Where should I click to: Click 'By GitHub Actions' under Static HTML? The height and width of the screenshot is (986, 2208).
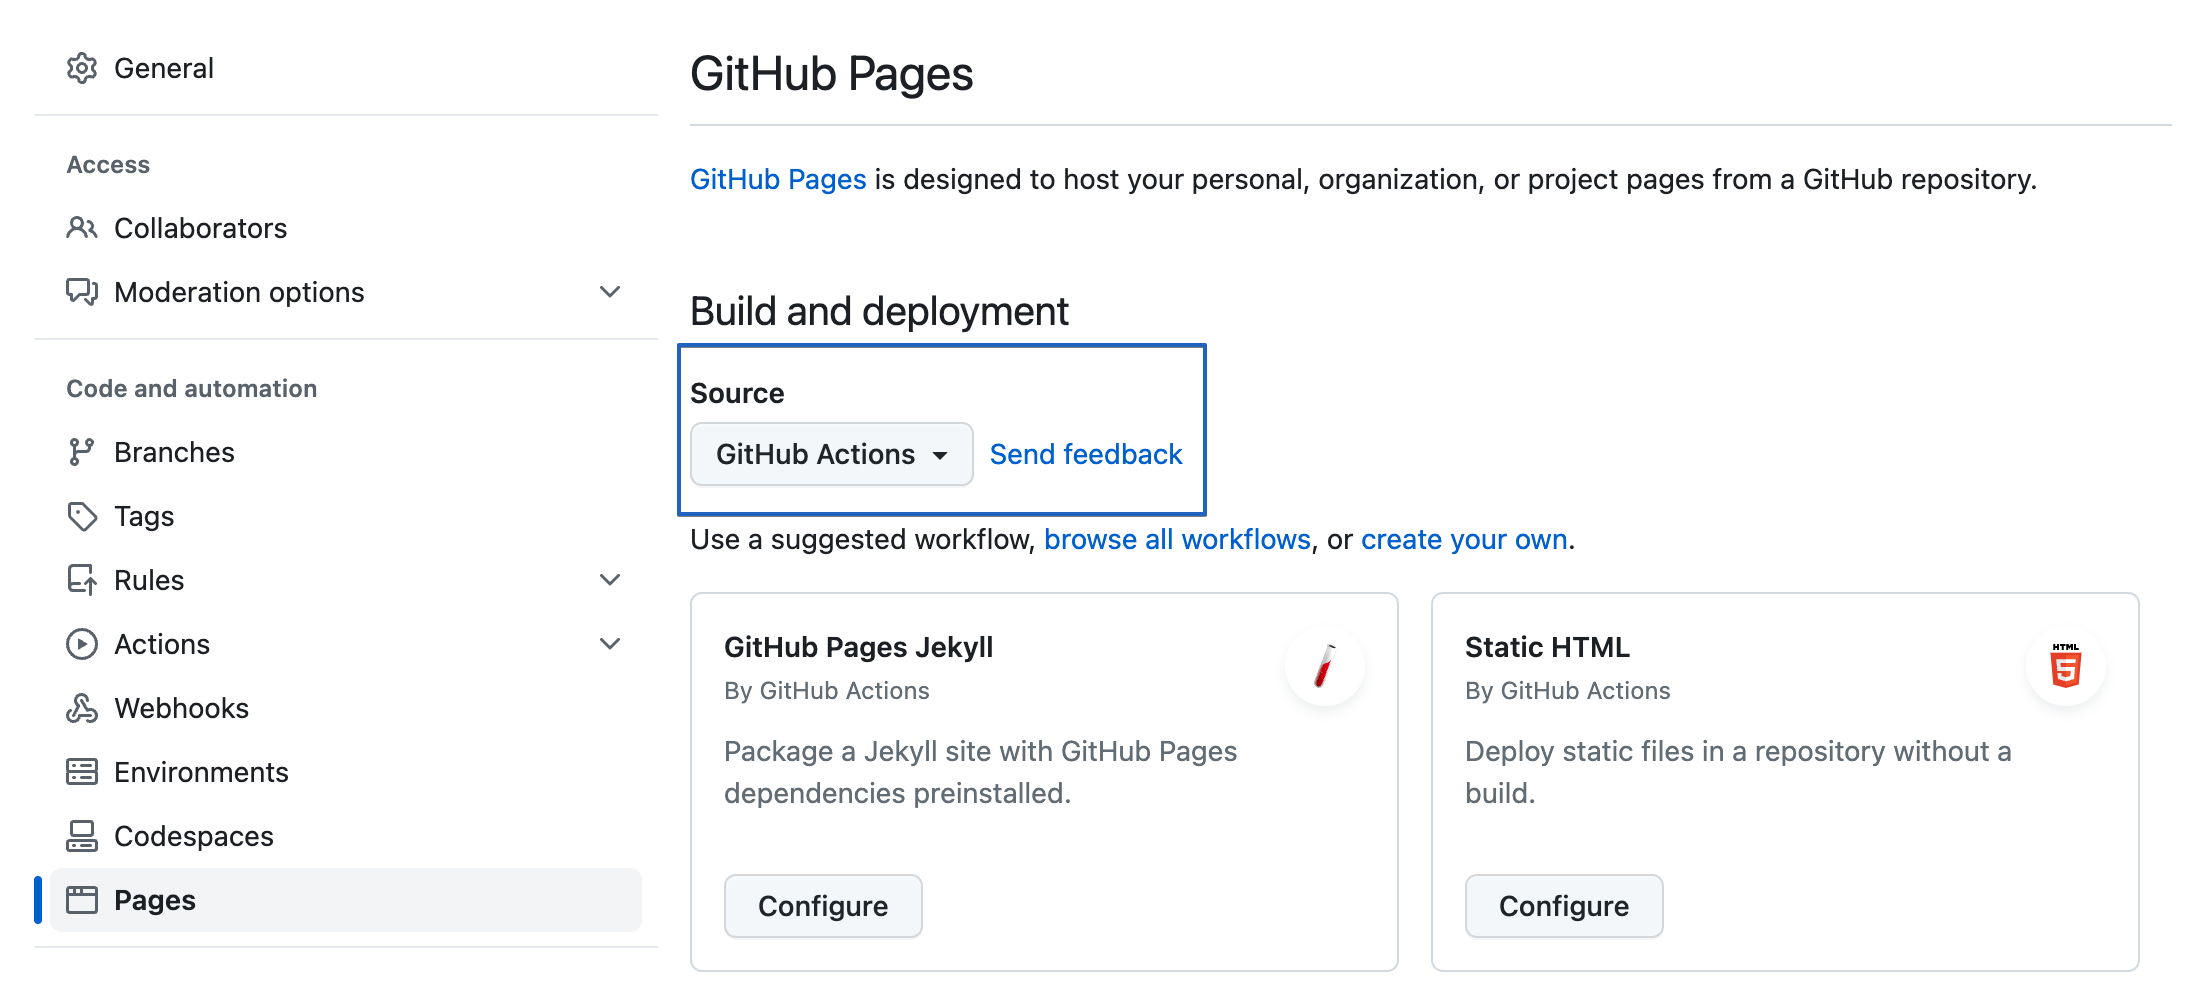(1568, 691)
